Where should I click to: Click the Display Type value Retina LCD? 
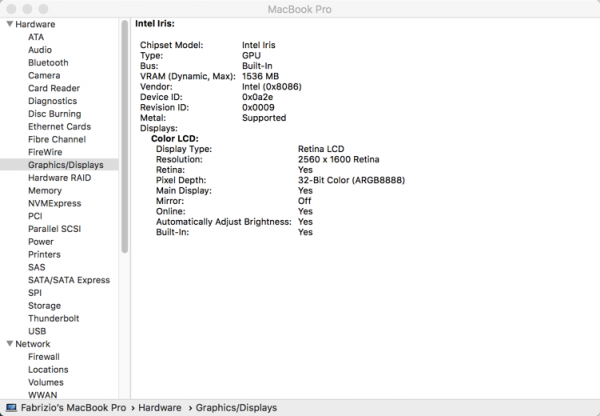click(321, 149)
